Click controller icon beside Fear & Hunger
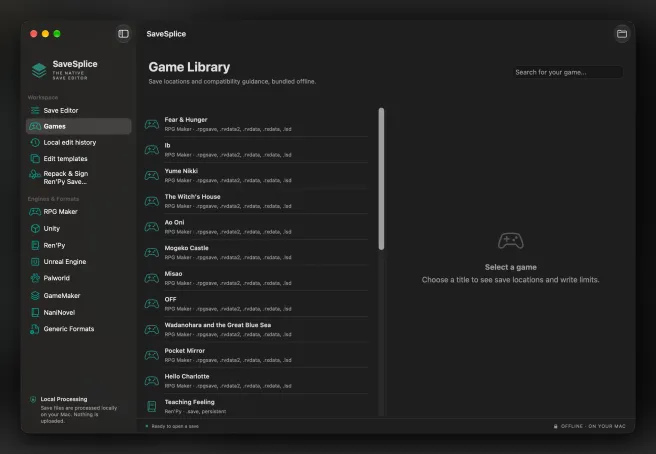Screen dimensions: 656x454 [152, 124]
